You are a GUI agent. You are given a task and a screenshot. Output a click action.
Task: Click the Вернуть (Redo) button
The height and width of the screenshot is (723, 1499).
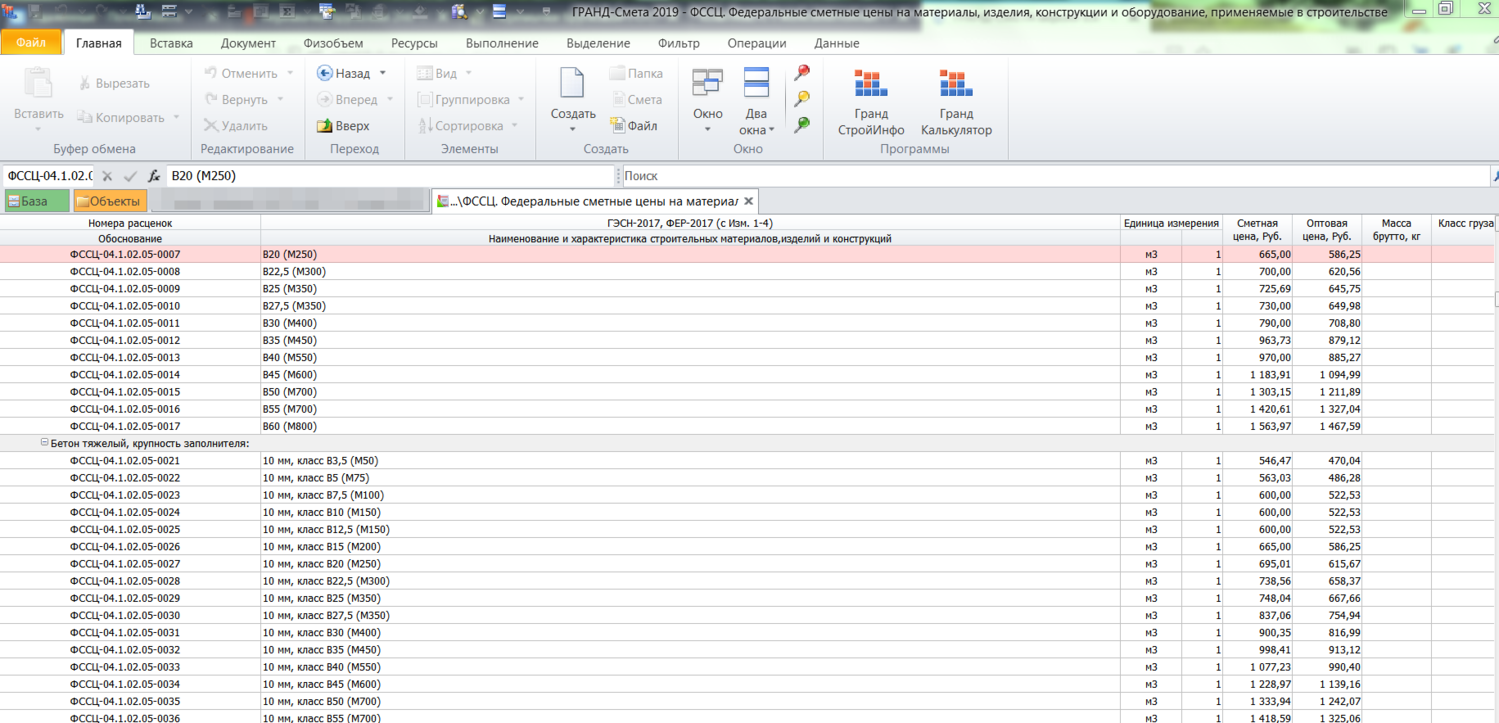click(236, 99)
